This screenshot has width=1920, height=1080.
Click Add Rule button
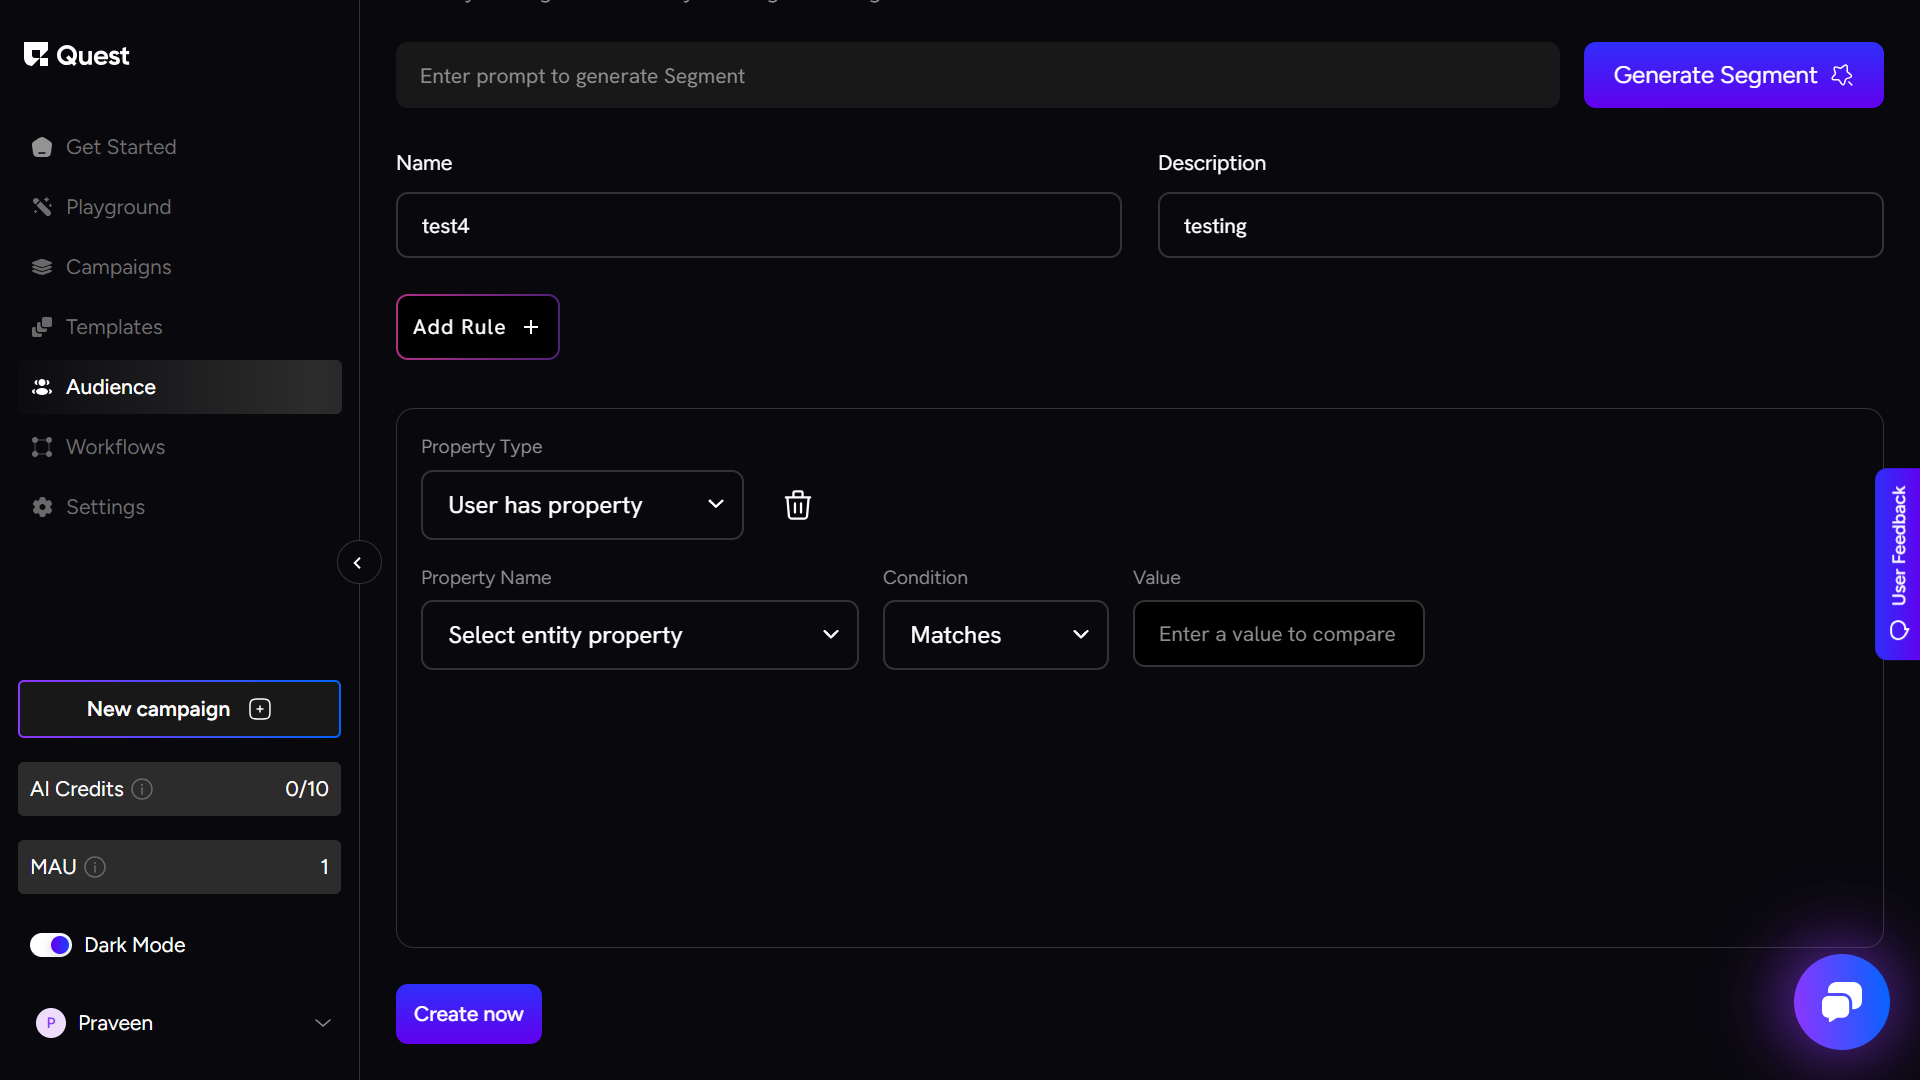click(477, 327)
